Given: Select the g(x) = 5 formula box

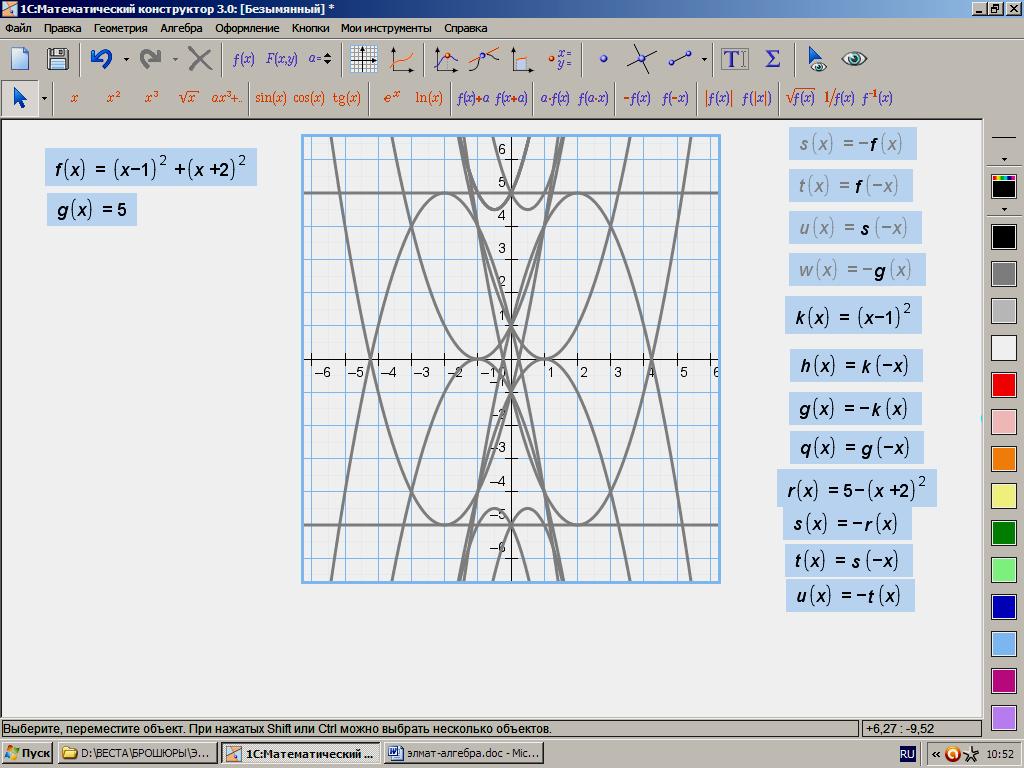Looking at the screenshot, I should (91, 210).
